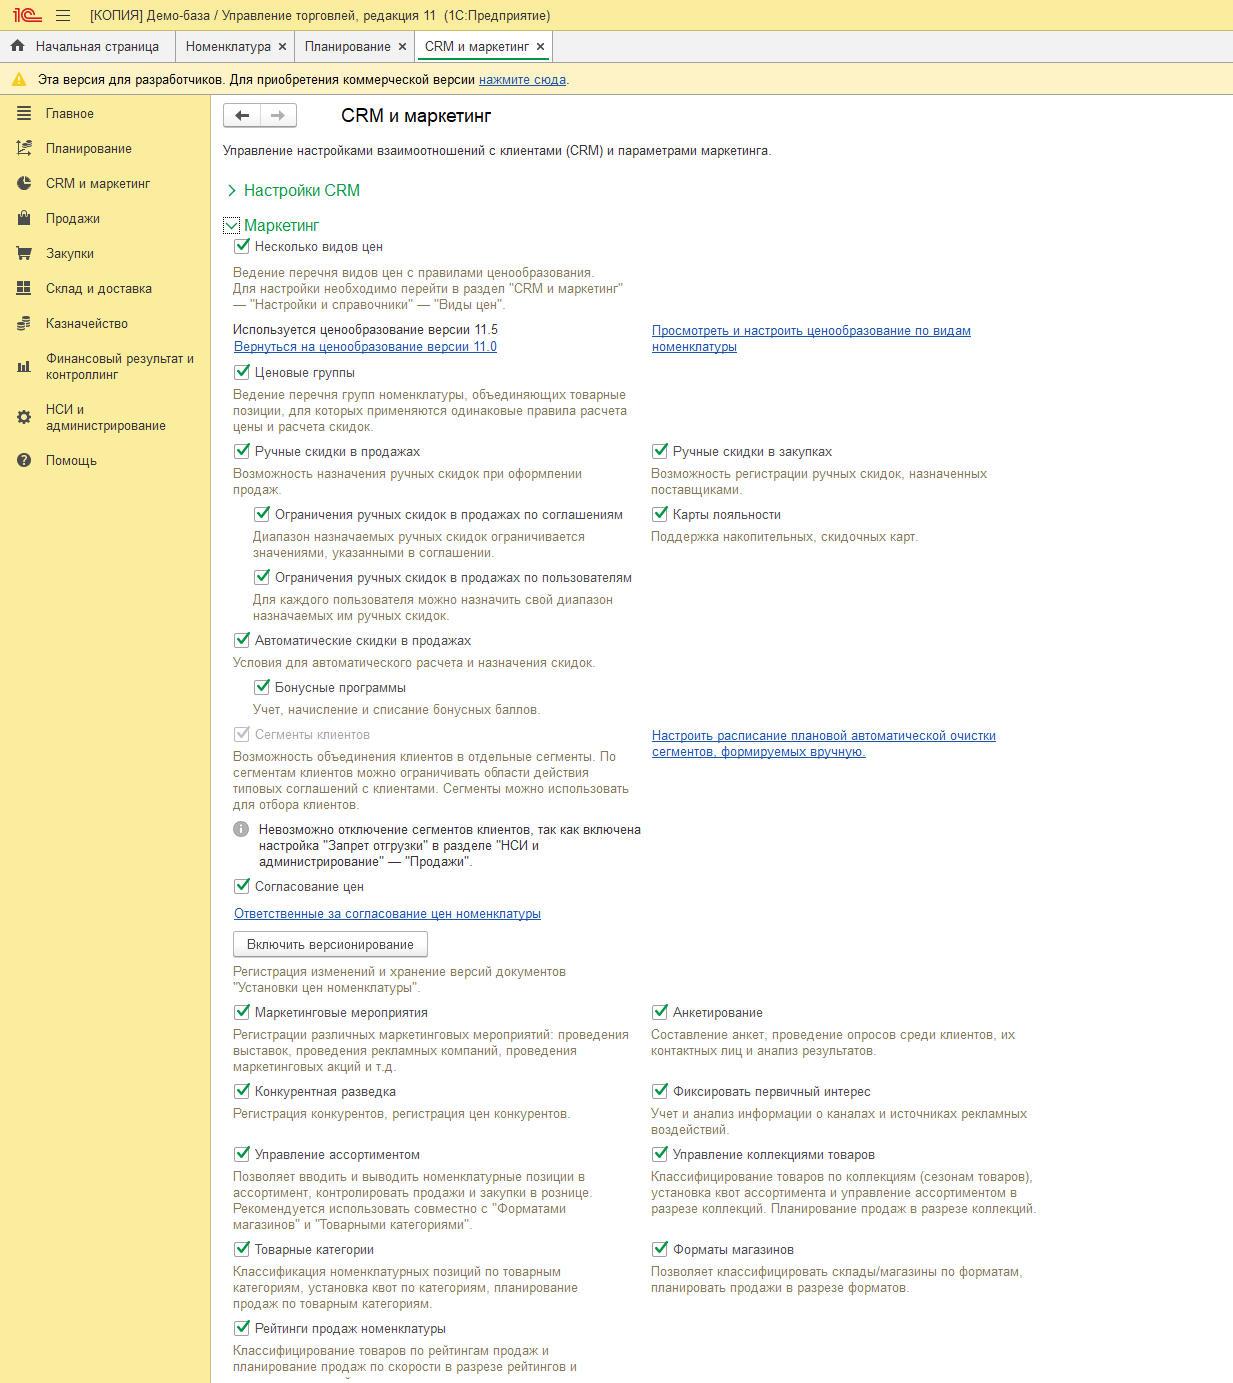Viewport: 1233px width, 1383px height.
Task: Open Главное in the sidebar
Action: tap(70, 114)
